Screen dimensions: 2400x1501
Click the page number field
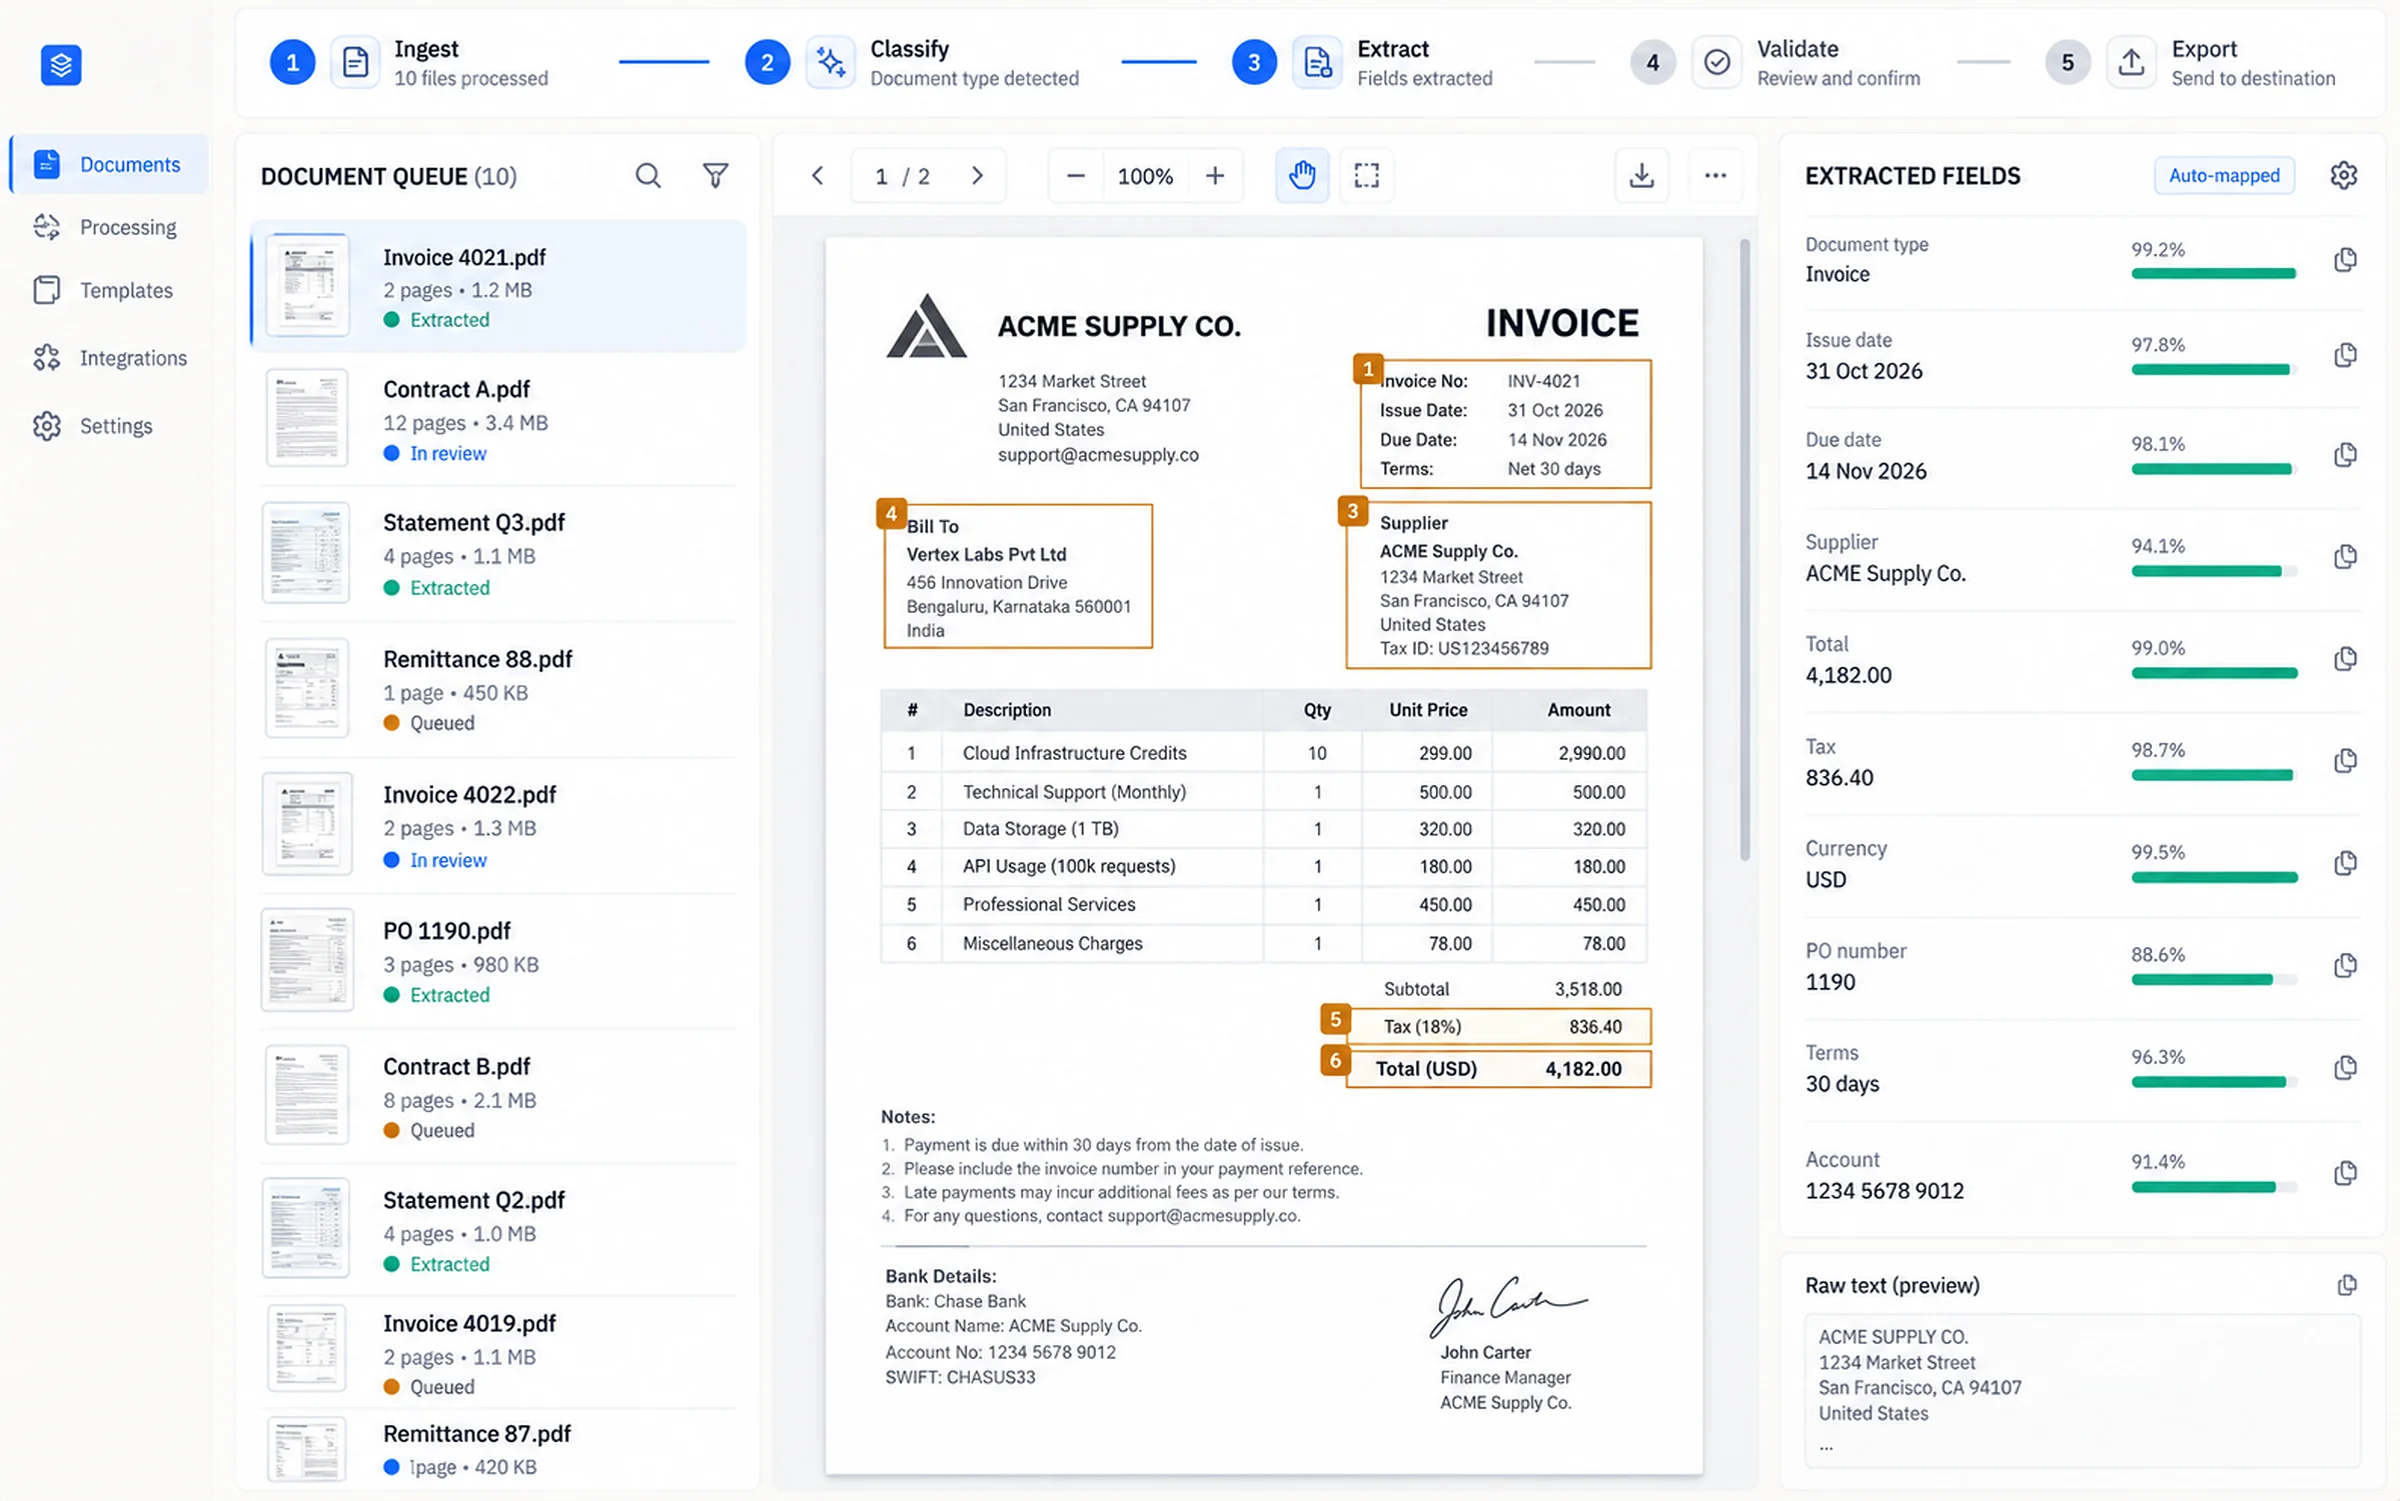click(x=903, y=176)
